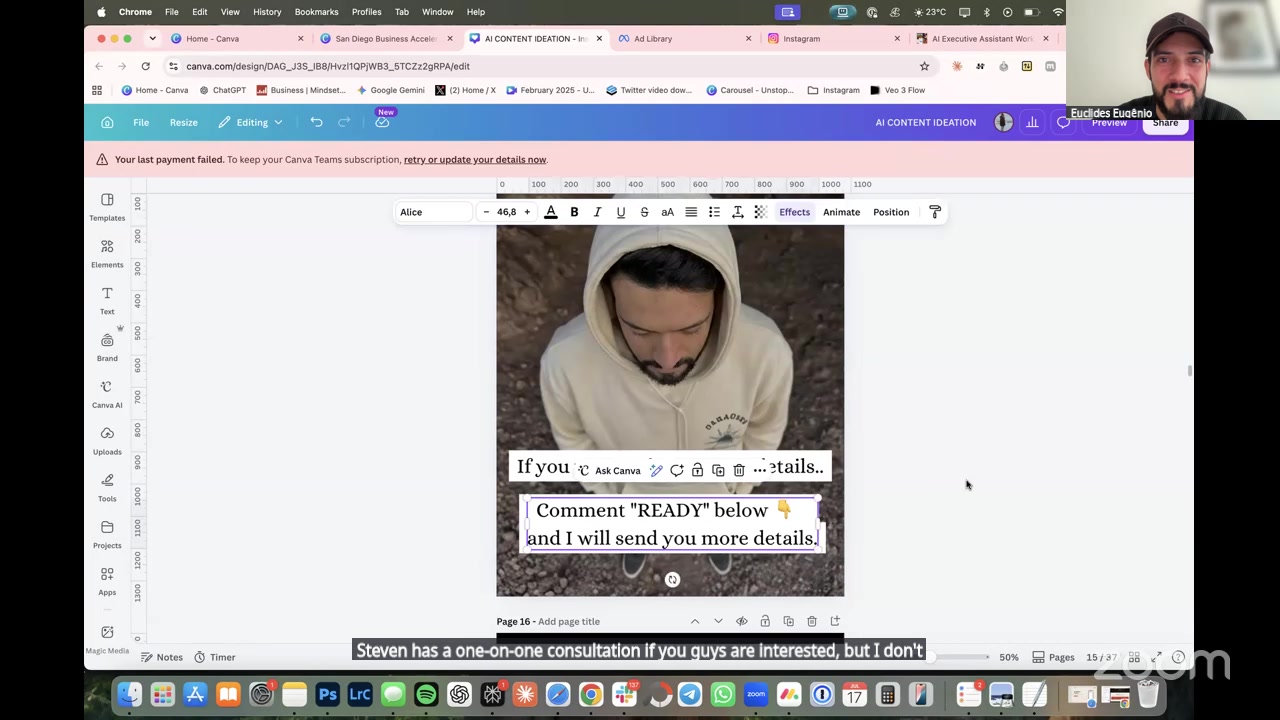Image resolution: width=1280 pixels, height=720 pixels.
Task: Open text Effects panel
Action: pos(794,212)
